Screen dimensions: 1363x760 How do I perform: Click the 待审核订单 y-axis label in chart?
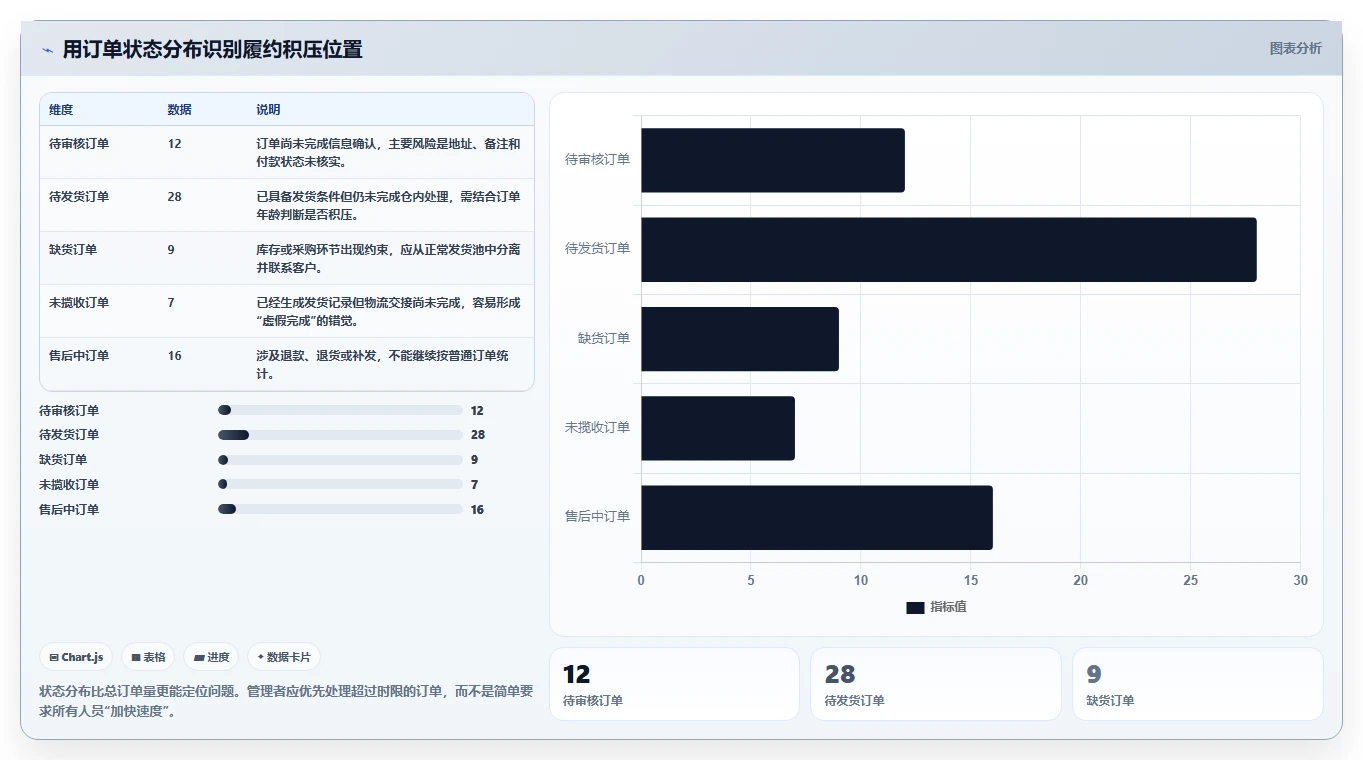coord(597,159)
